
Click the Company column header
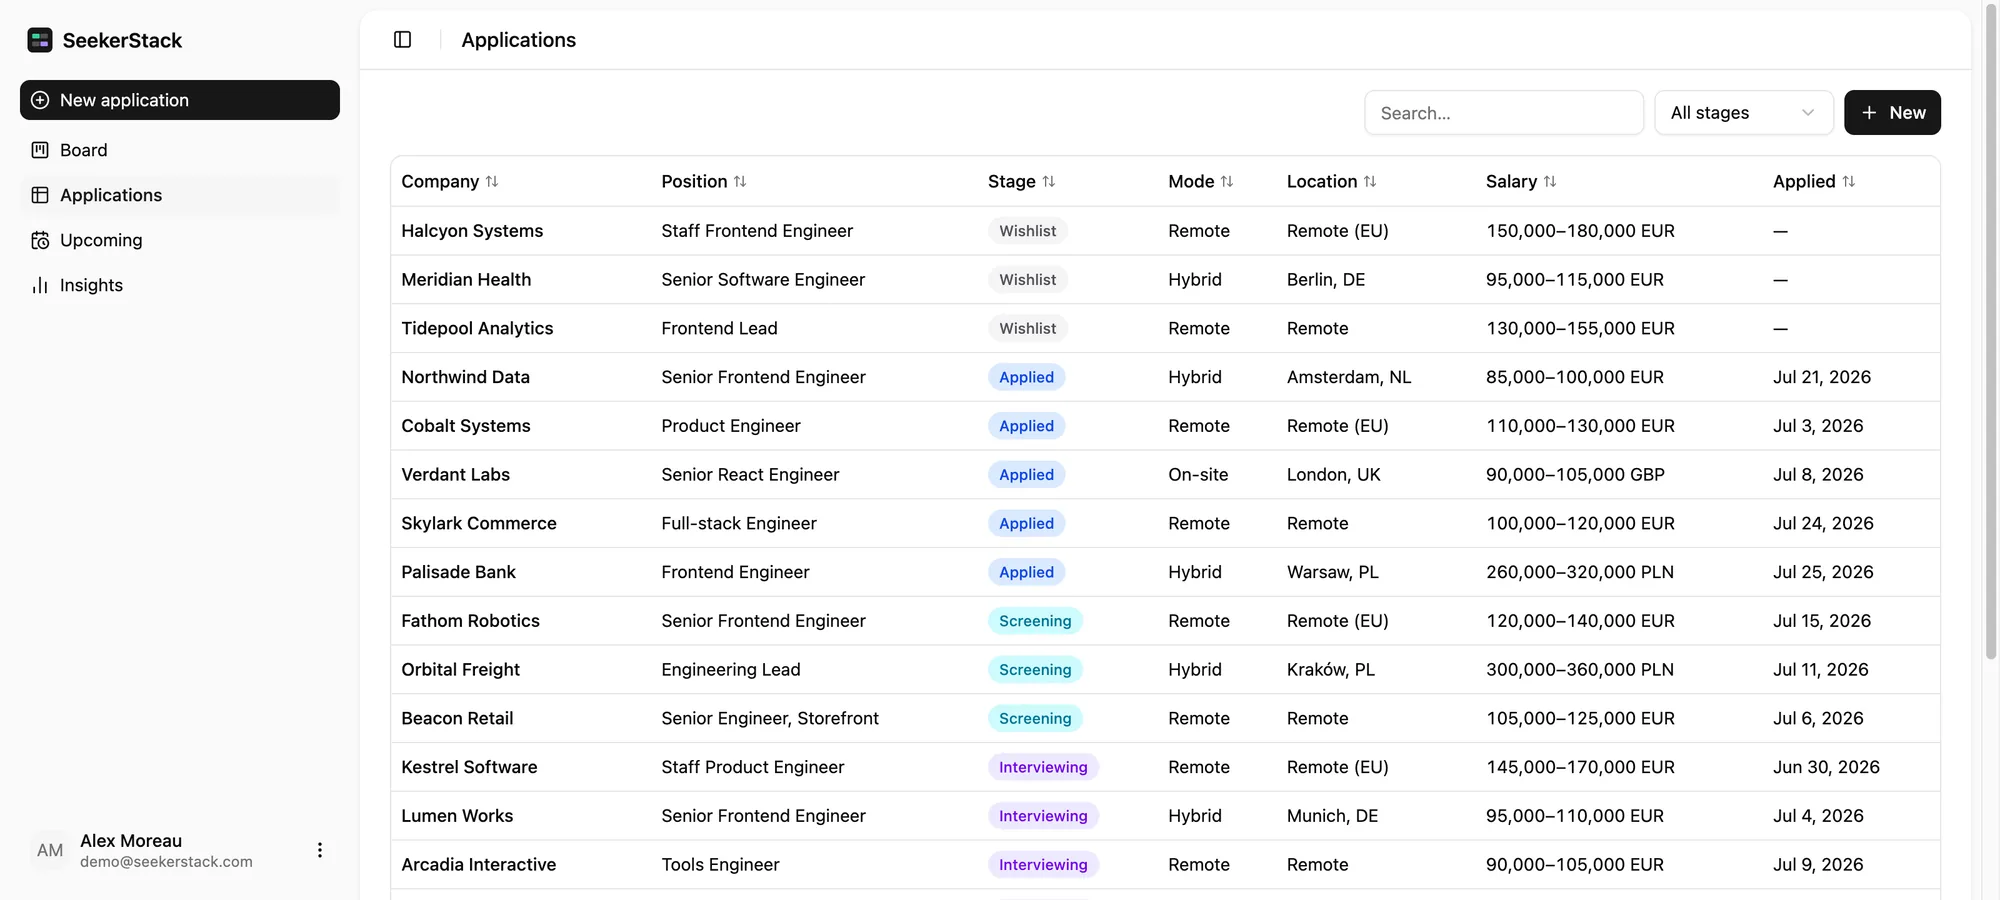coord(450,181)
